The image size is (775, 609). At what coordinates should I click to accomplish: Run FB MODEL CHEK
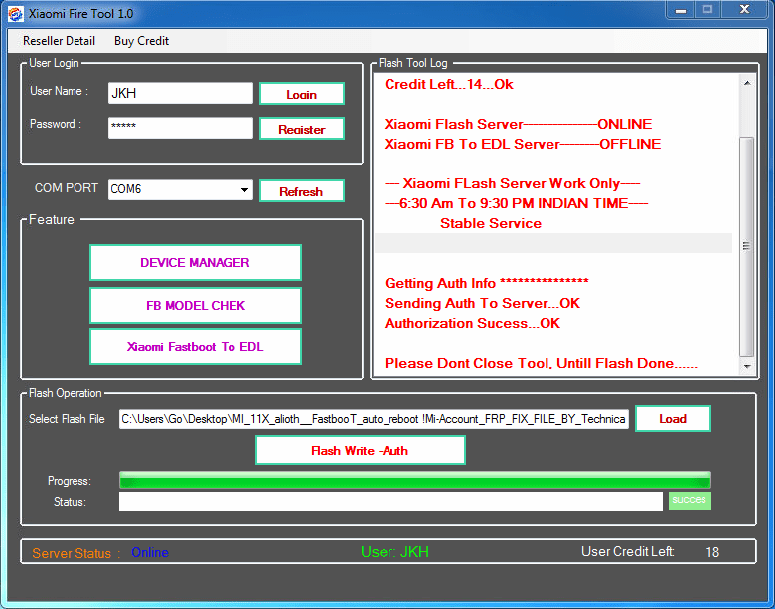(195, 305)
